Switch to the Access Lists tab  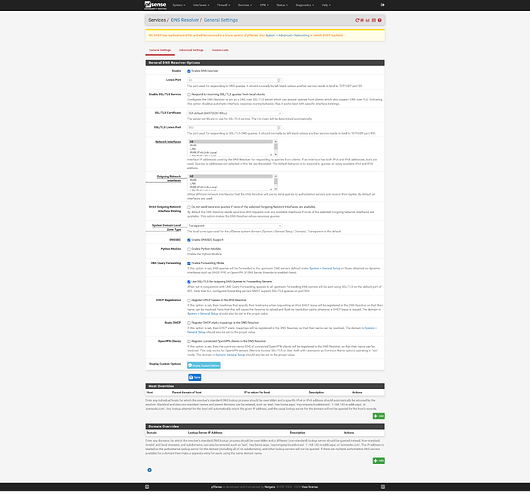220,50
